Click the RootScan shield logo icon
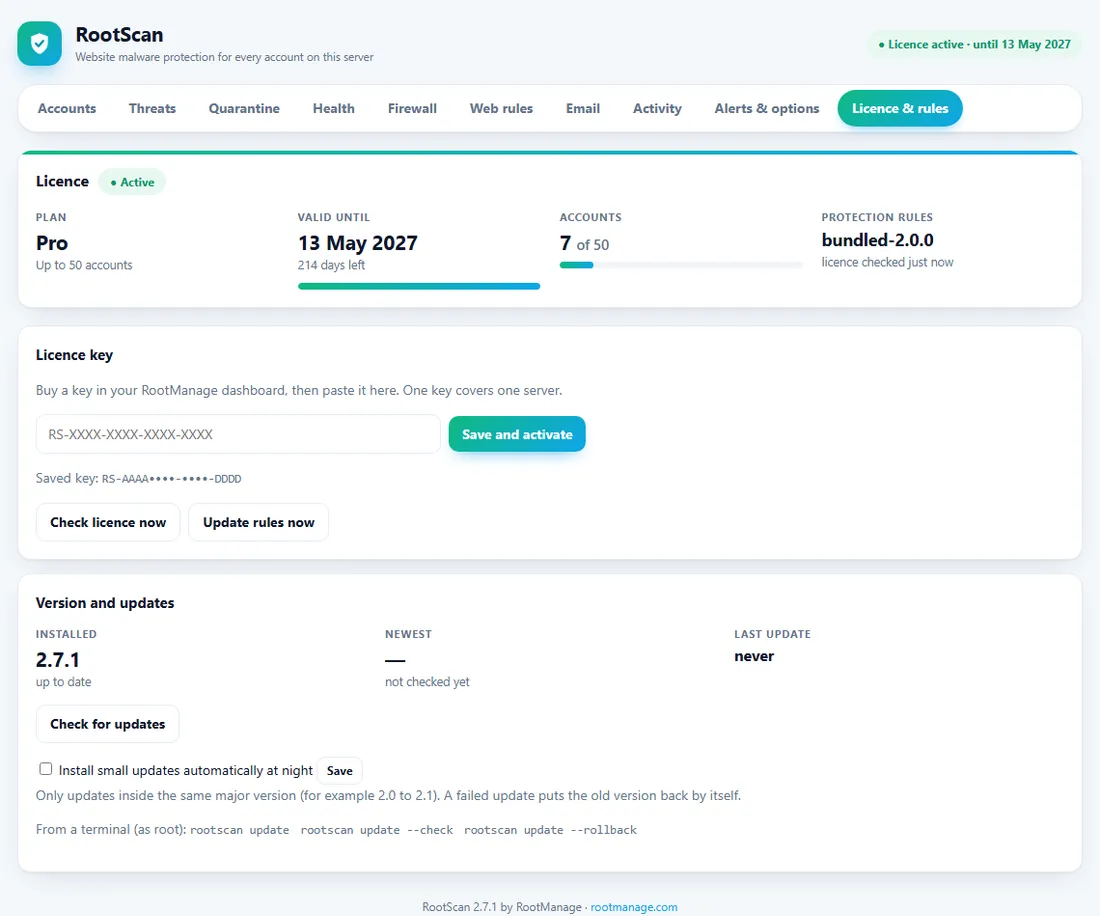Screen dimensions: 1100x916 click(39, 43)
